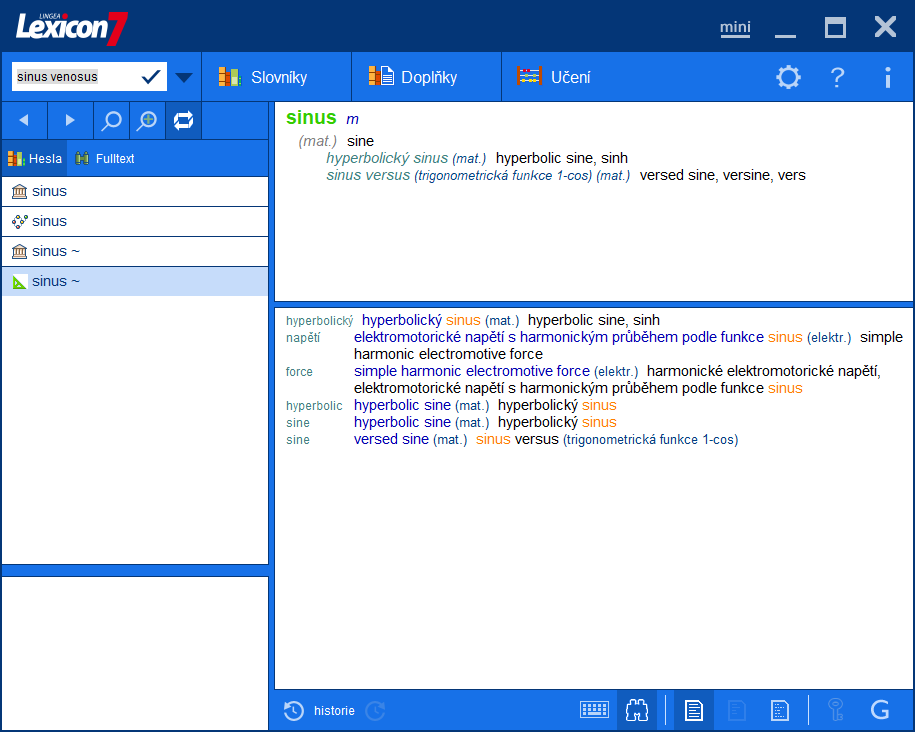The height and width of the screenshot is (732, 915).
Task: Open the on-screen keyboard icon
Action: click(x=594, y=709)
